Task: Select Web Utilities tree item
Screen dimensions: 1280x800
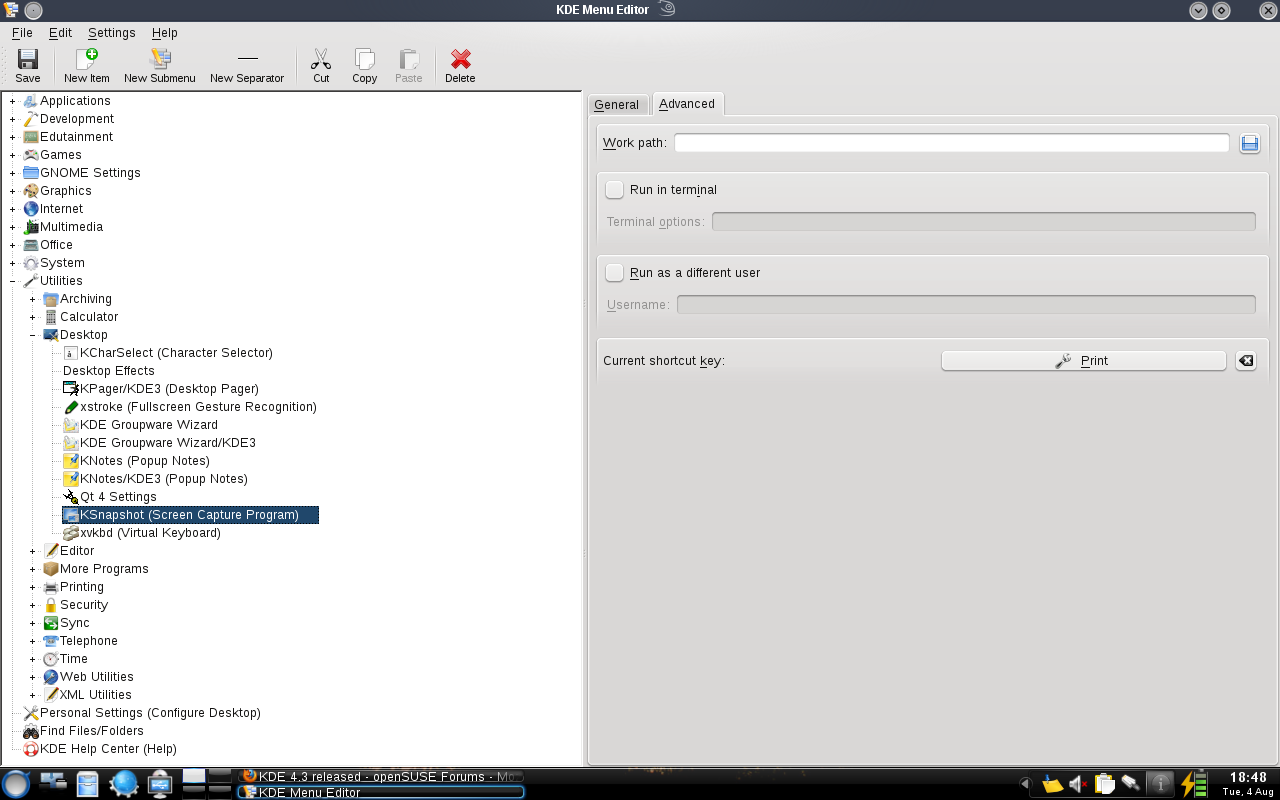Action: coord(88,677)
